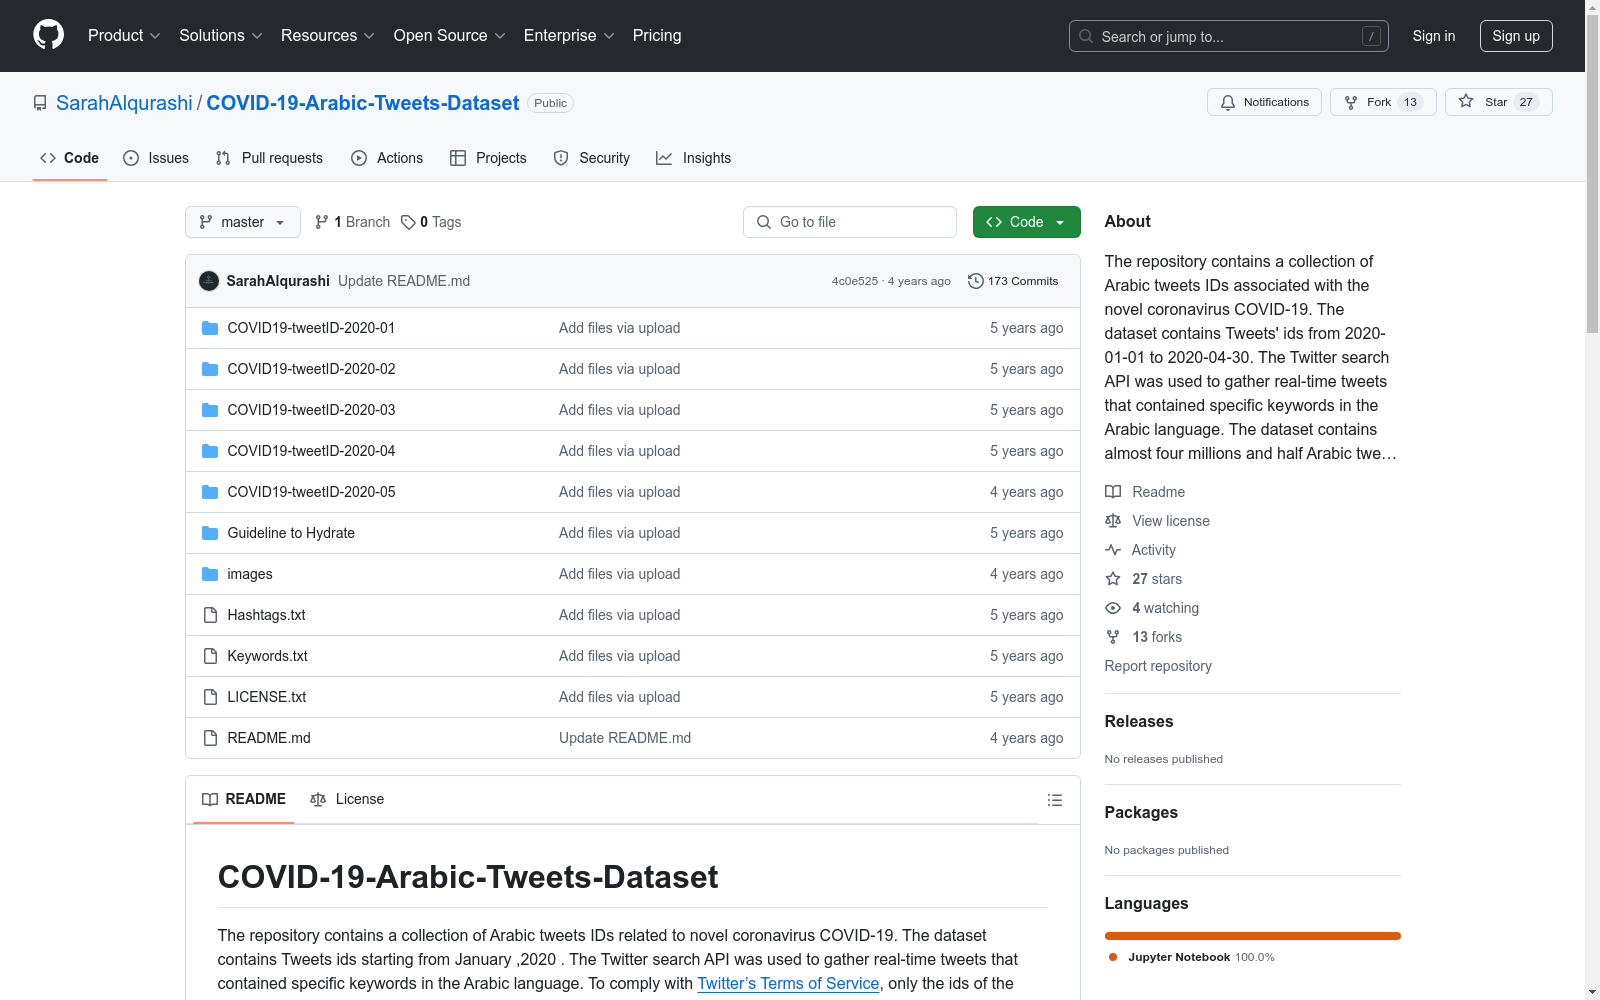Click the Update README.md commit message in header

404,281
